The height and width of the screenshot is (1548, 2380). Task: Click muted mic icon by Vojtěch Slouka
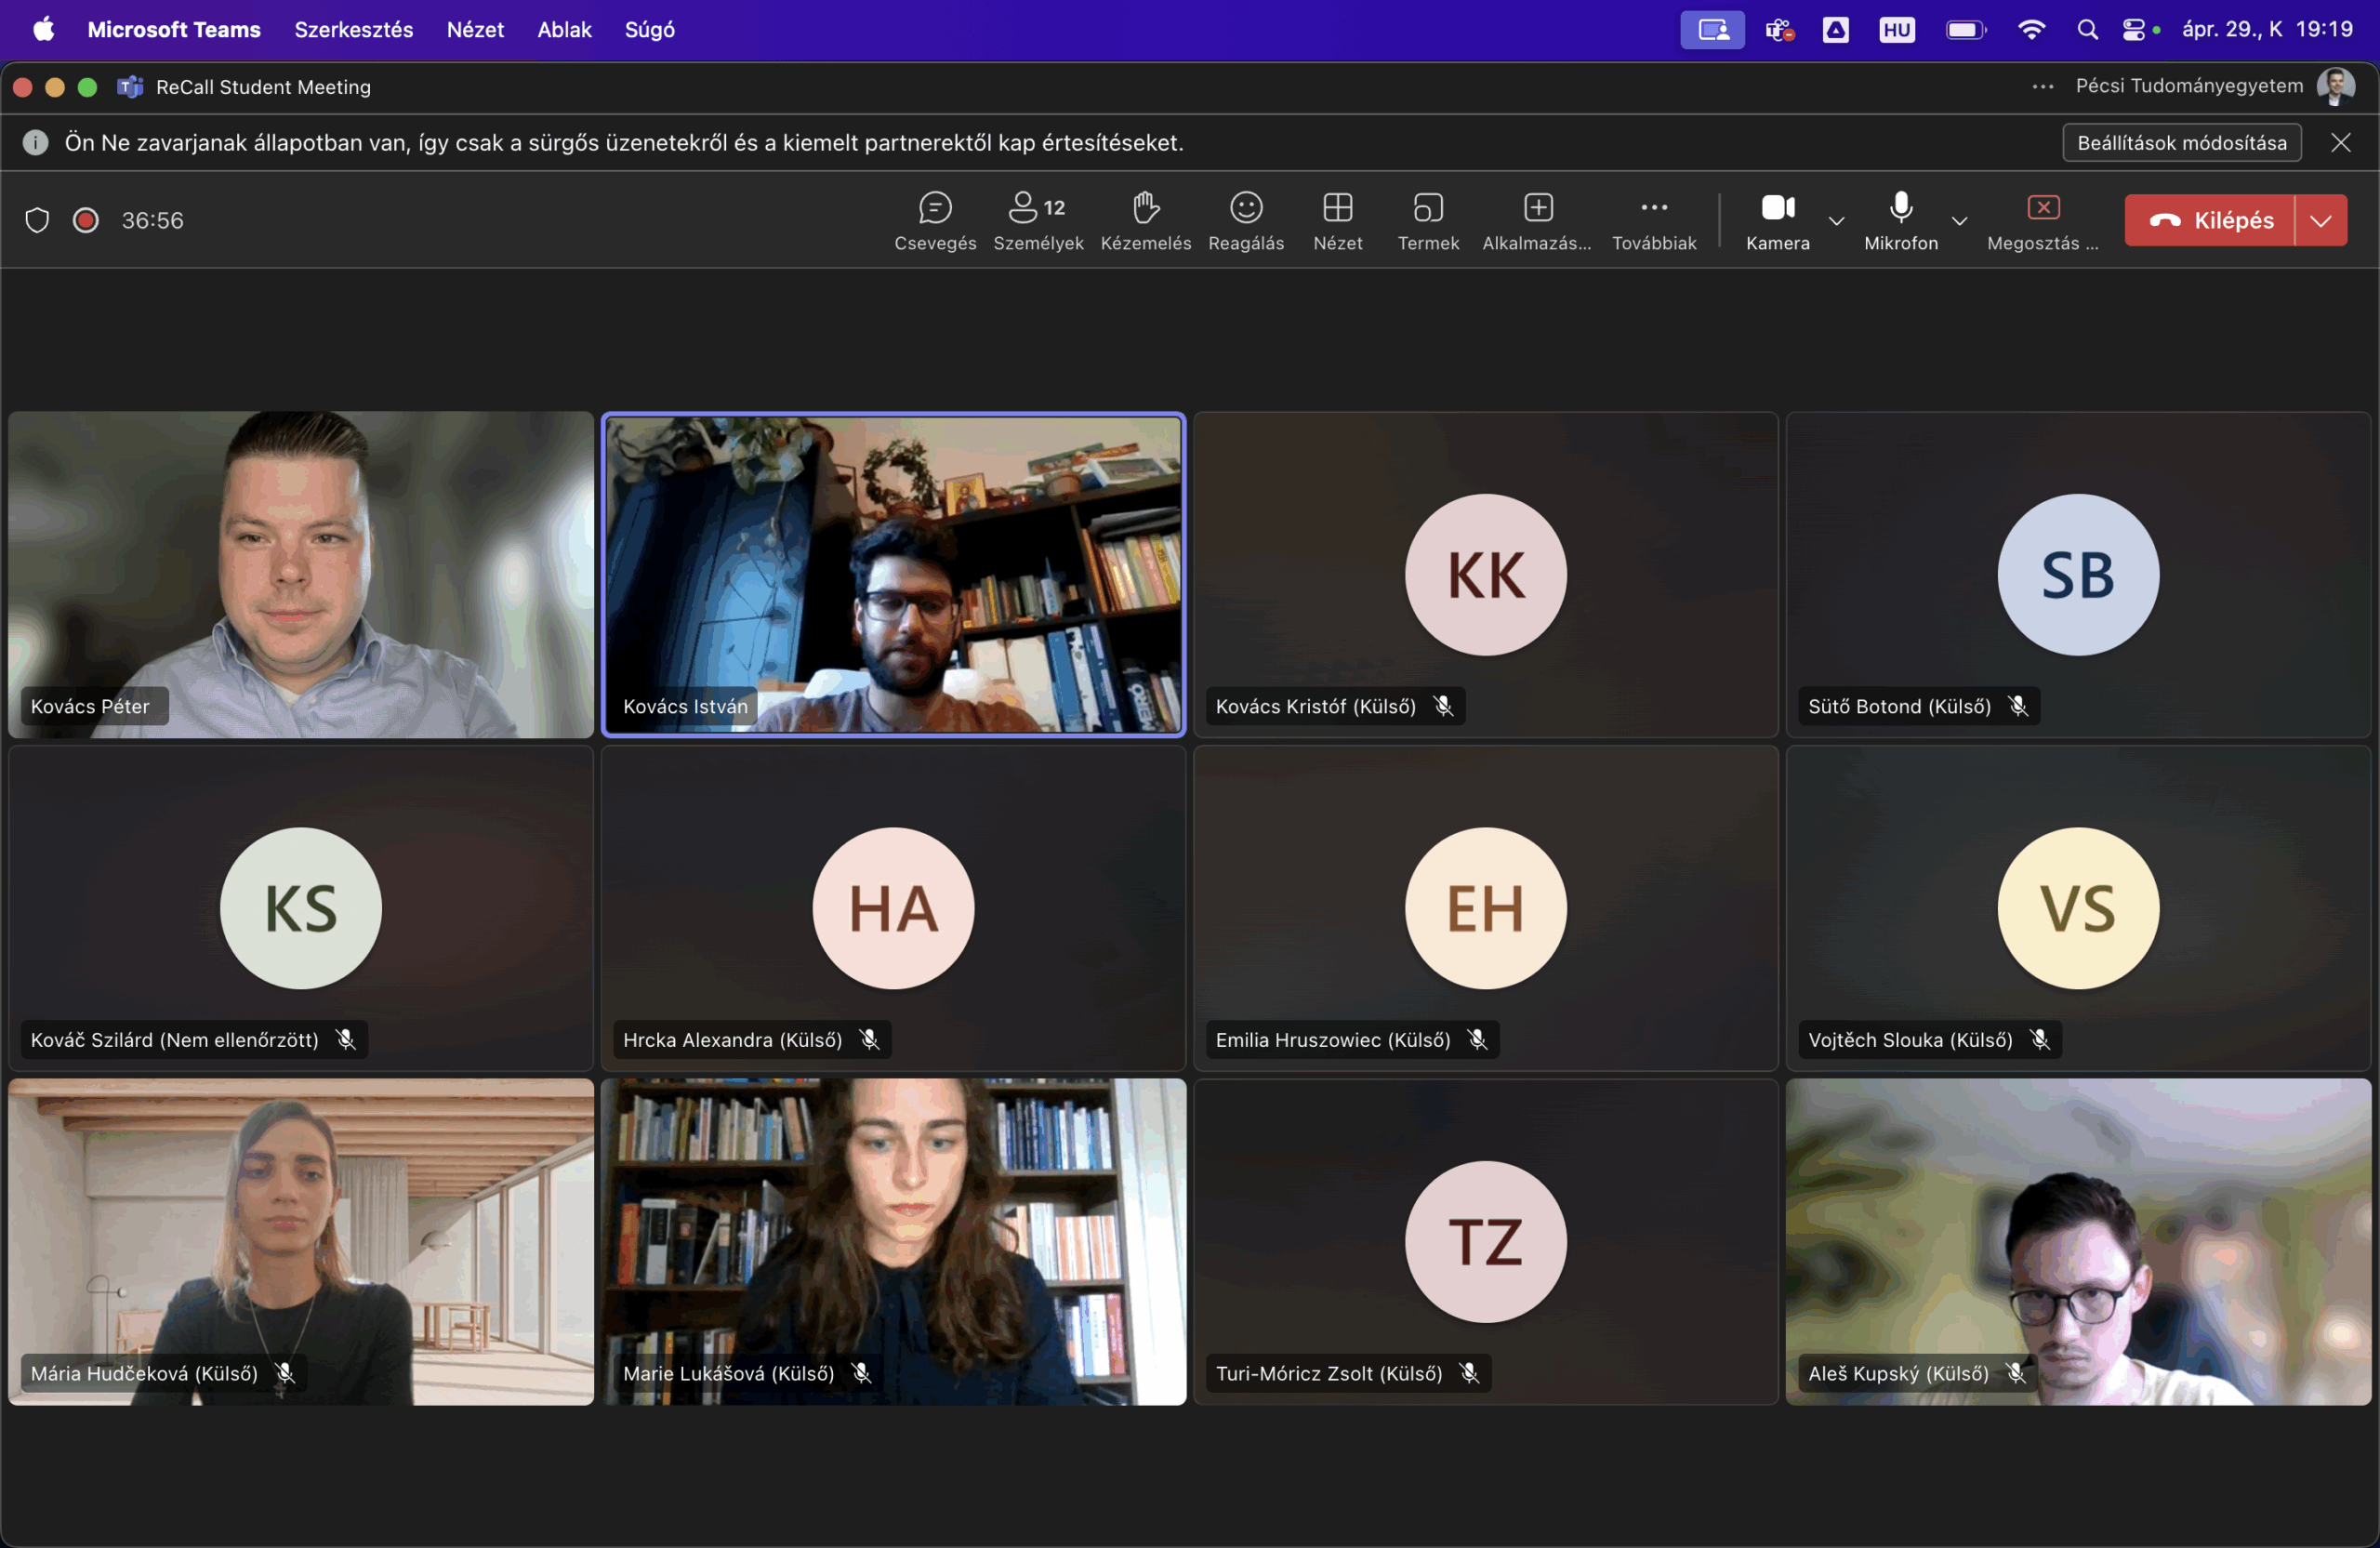(2040, 1040)
